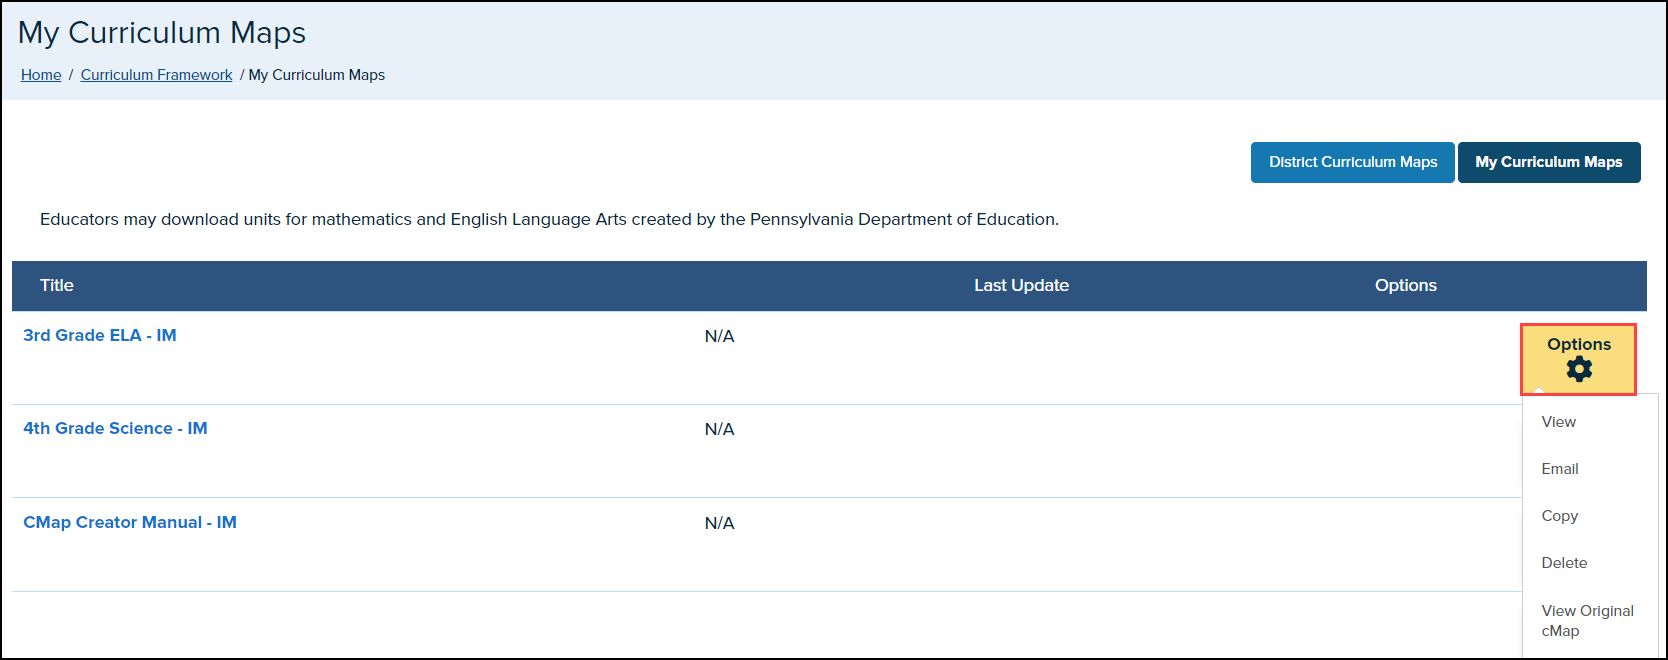
Task: Switch to District Curriculum Maps
Action: click(x=1352, y=162)
